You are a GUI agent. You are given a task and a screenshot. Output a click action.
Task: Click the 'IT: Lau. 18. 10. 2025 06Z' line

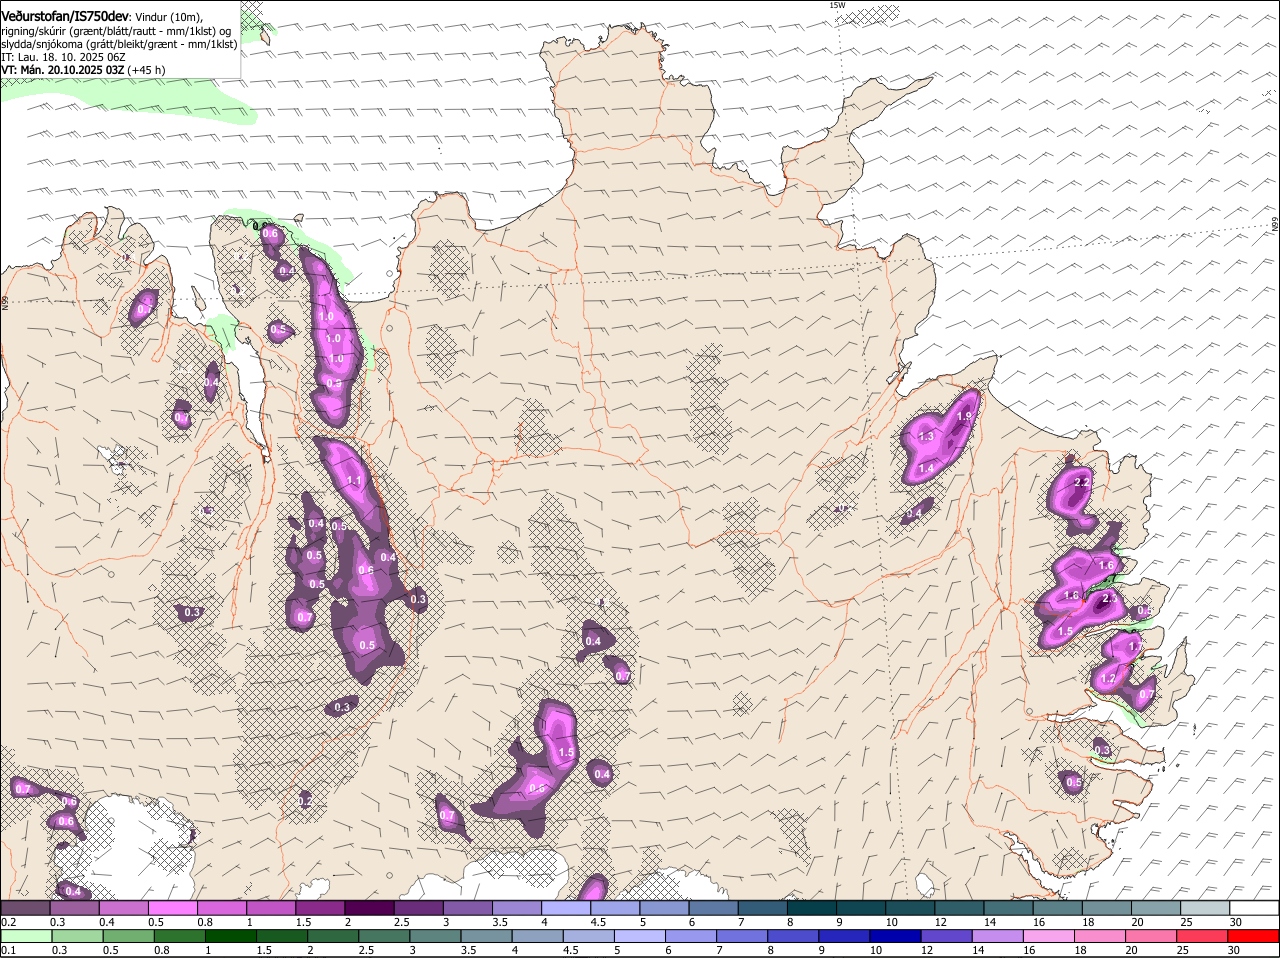click(63, 57)
